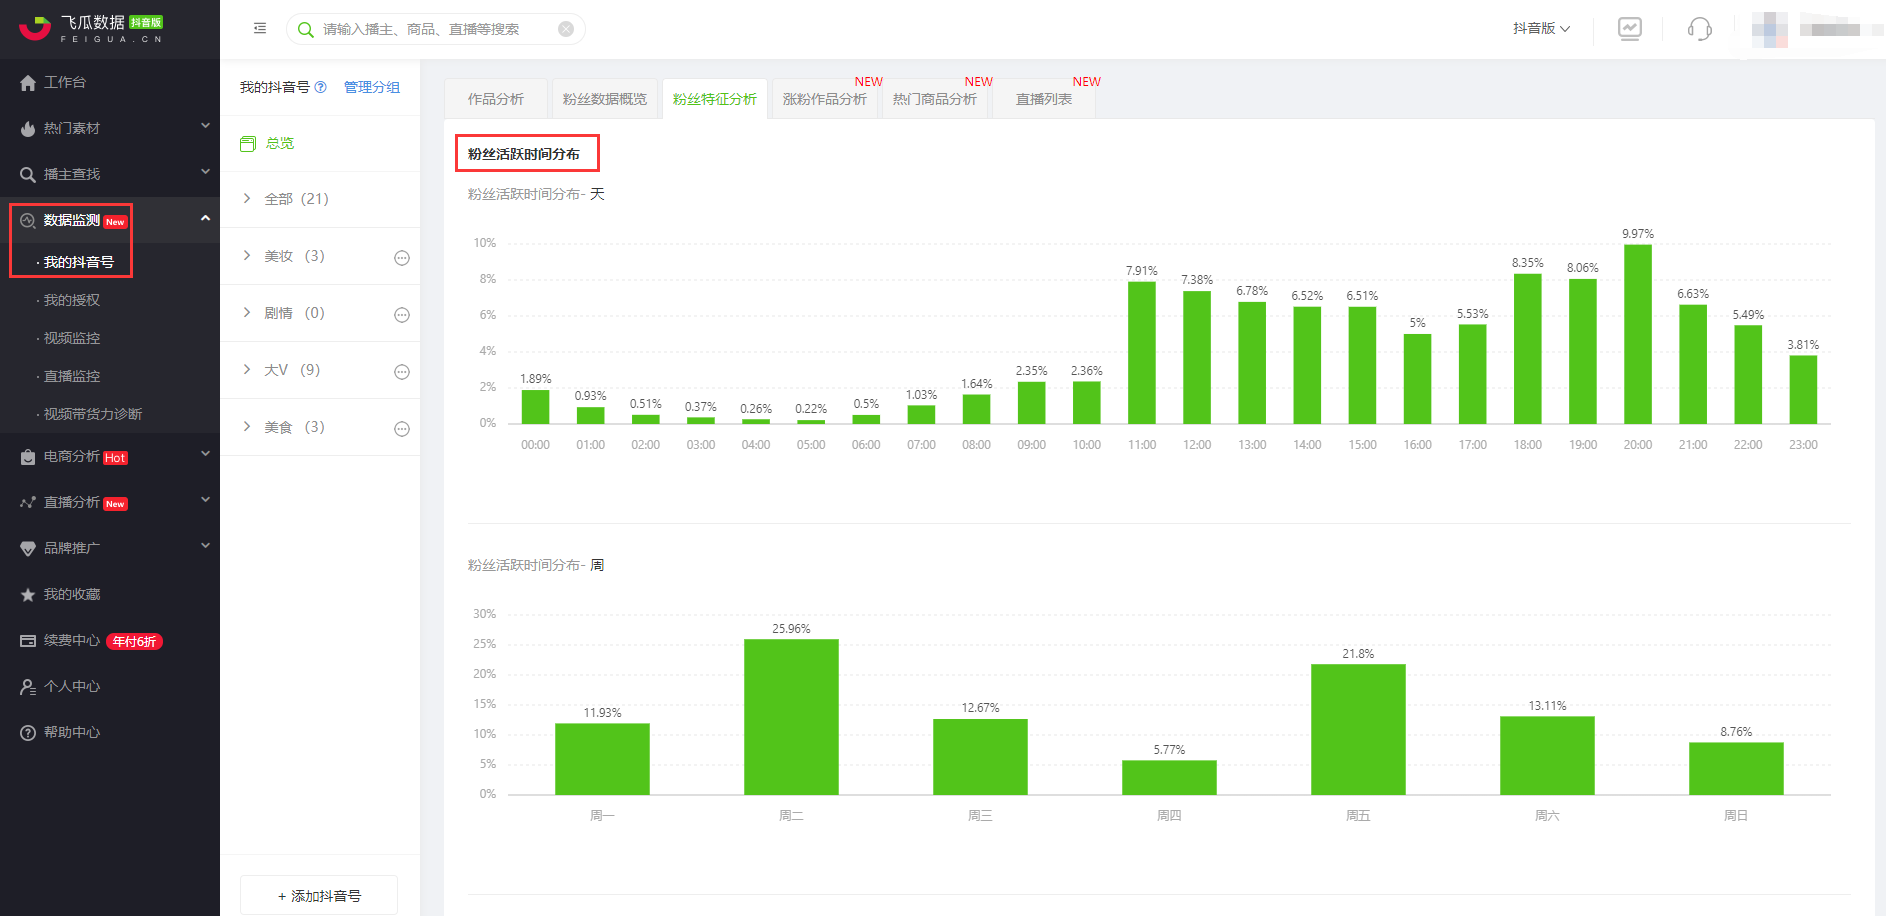Expand the 剧情 (0) group
The height and width of the screenshot is (916, 1886).
(x=247, y=313)
